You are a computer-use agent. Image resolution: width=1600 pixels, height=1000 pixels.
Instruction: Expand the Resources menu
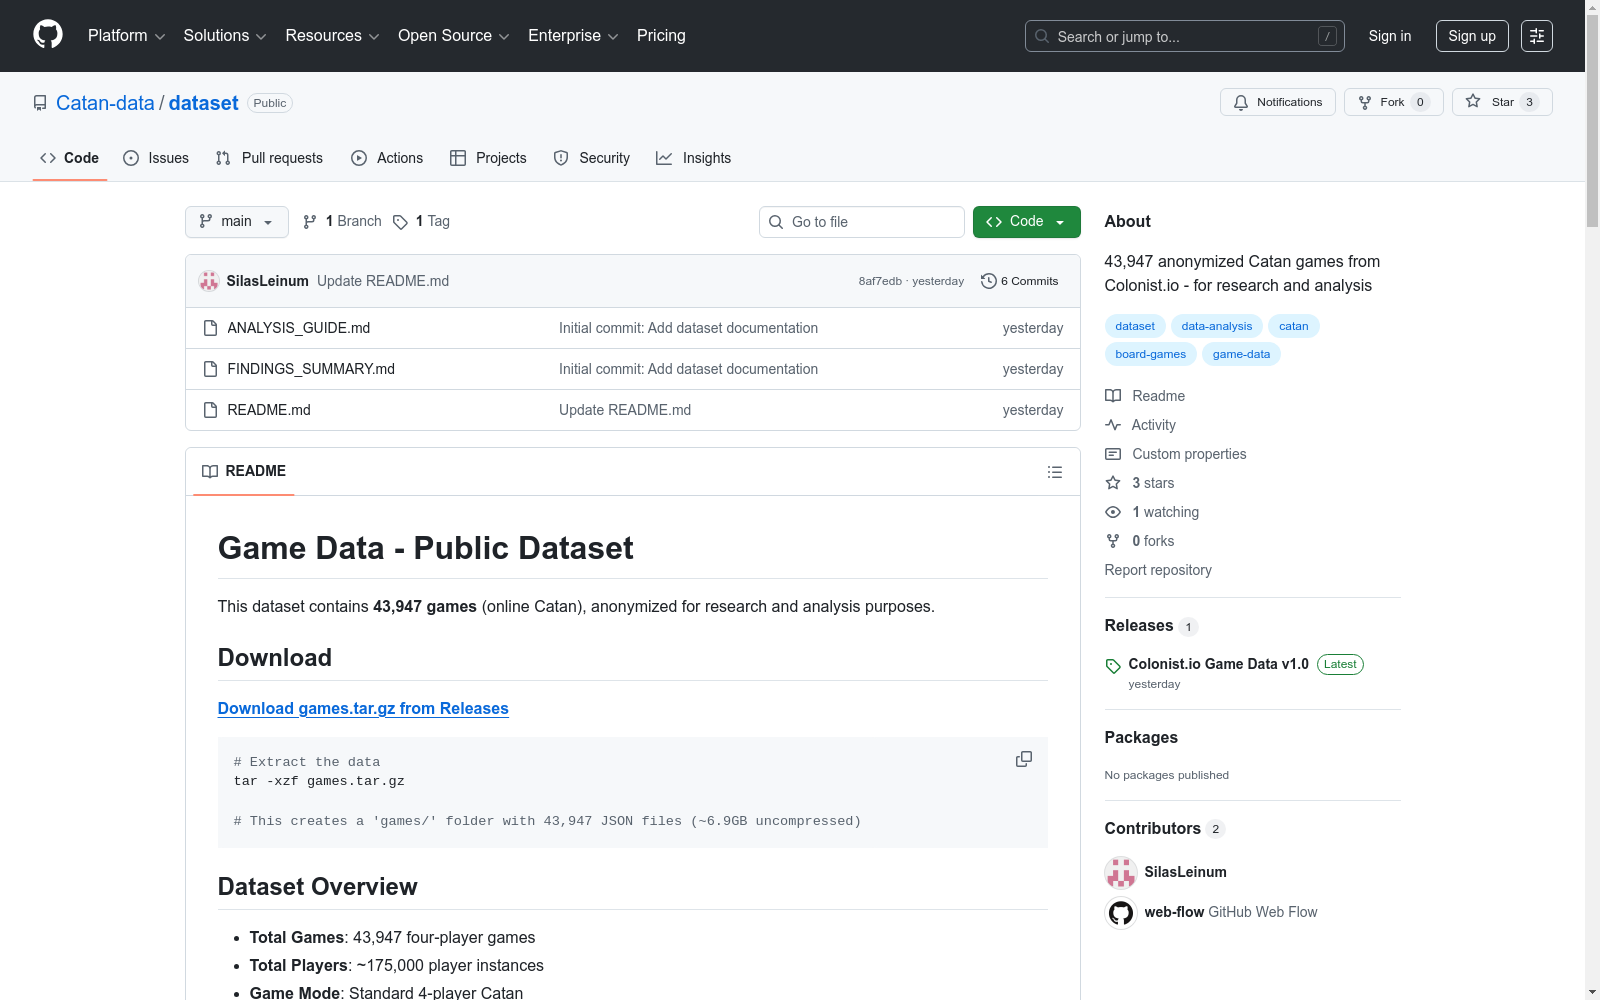tap(332, 36)
